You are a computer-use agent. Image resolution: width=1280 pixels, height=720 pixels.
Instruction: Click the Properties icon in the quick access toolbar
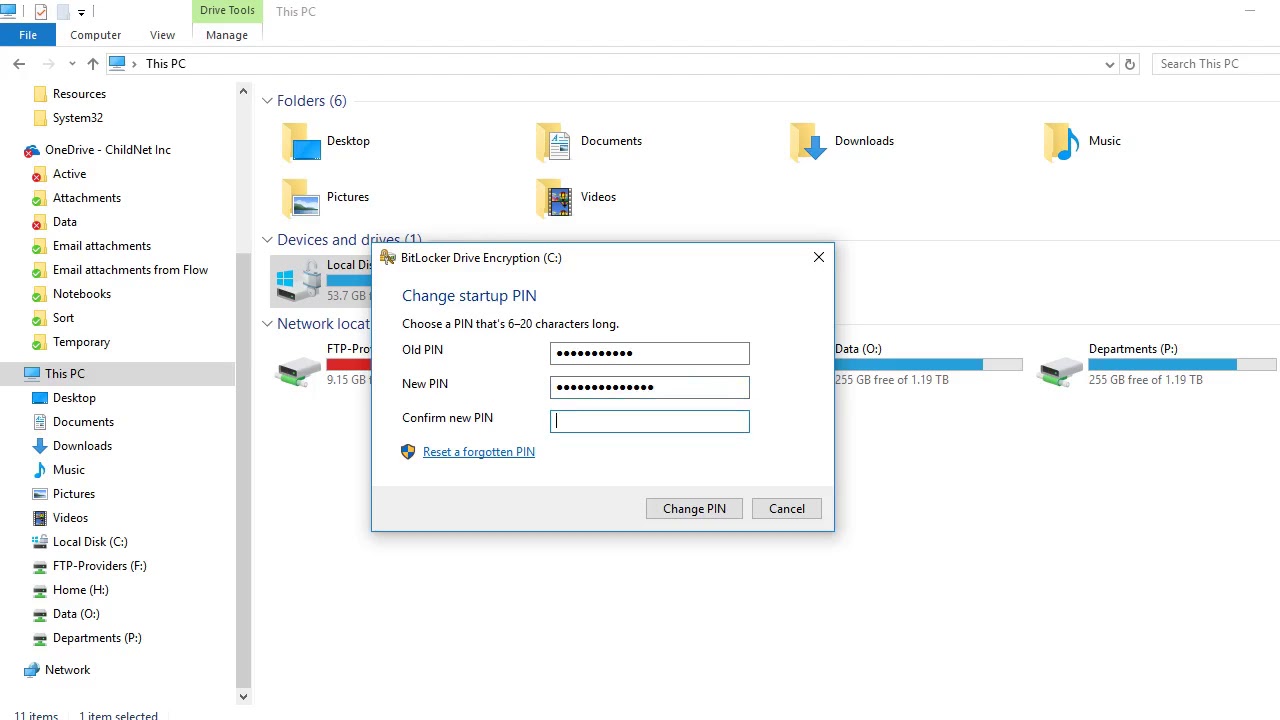pyautogui.click(x=40, y=12)
